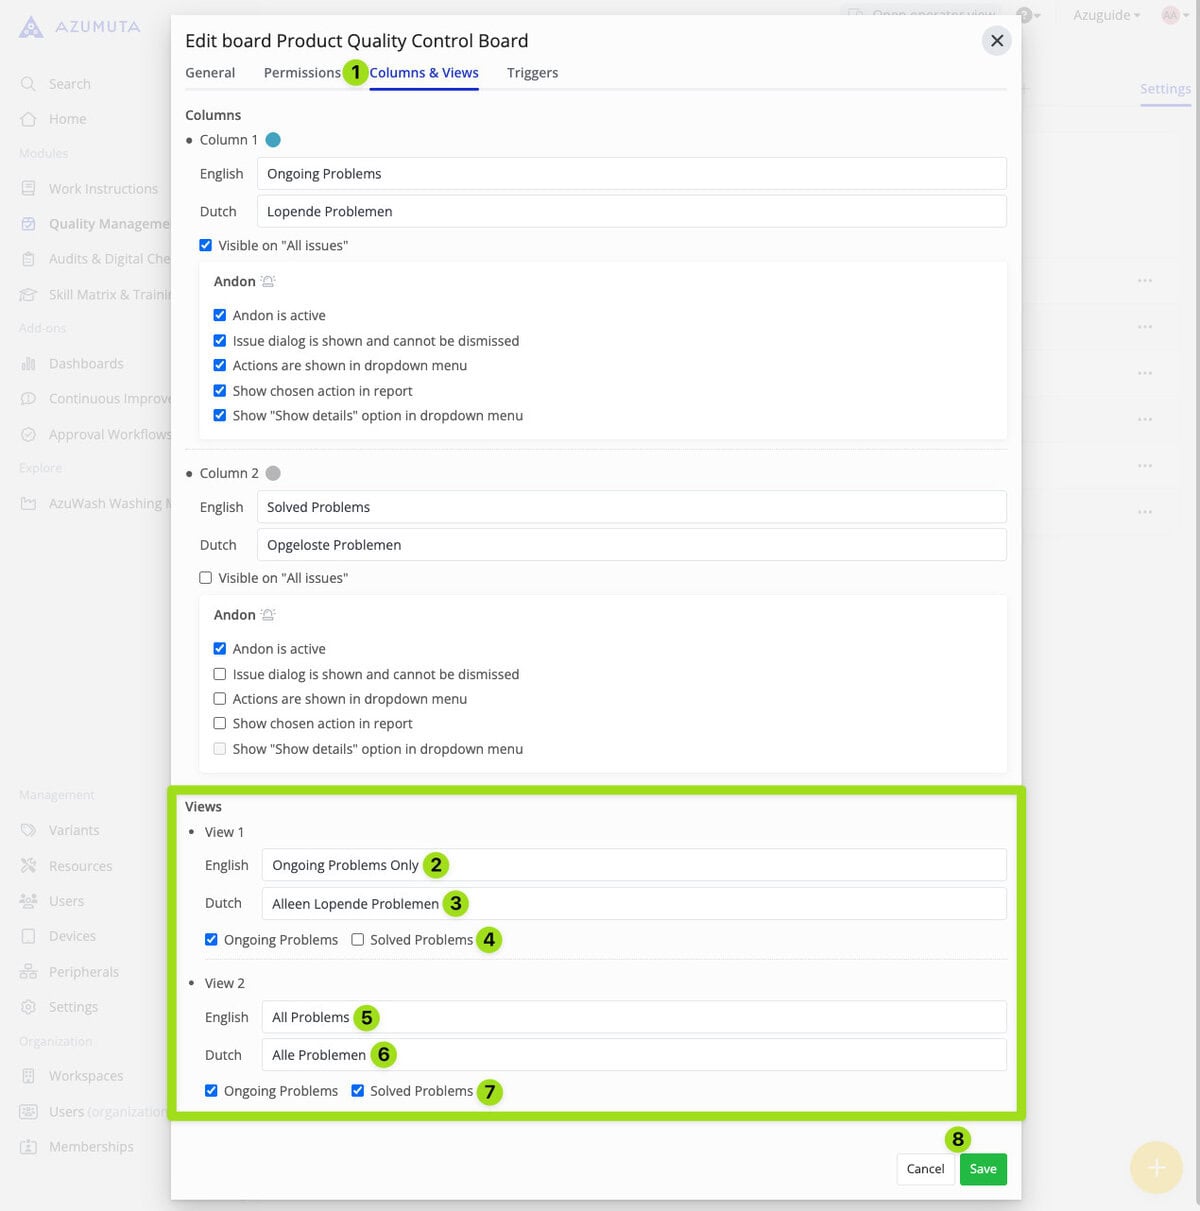Image resolution: width=1200 pixels, height=1211 pixels.
Task: Click the Home icon in sidebar
Action: coord(28,119)
